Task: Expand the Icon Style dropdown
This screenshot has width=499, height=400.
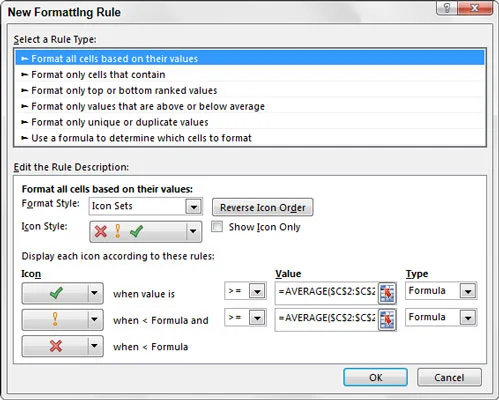Action: [x=193, y=231]
